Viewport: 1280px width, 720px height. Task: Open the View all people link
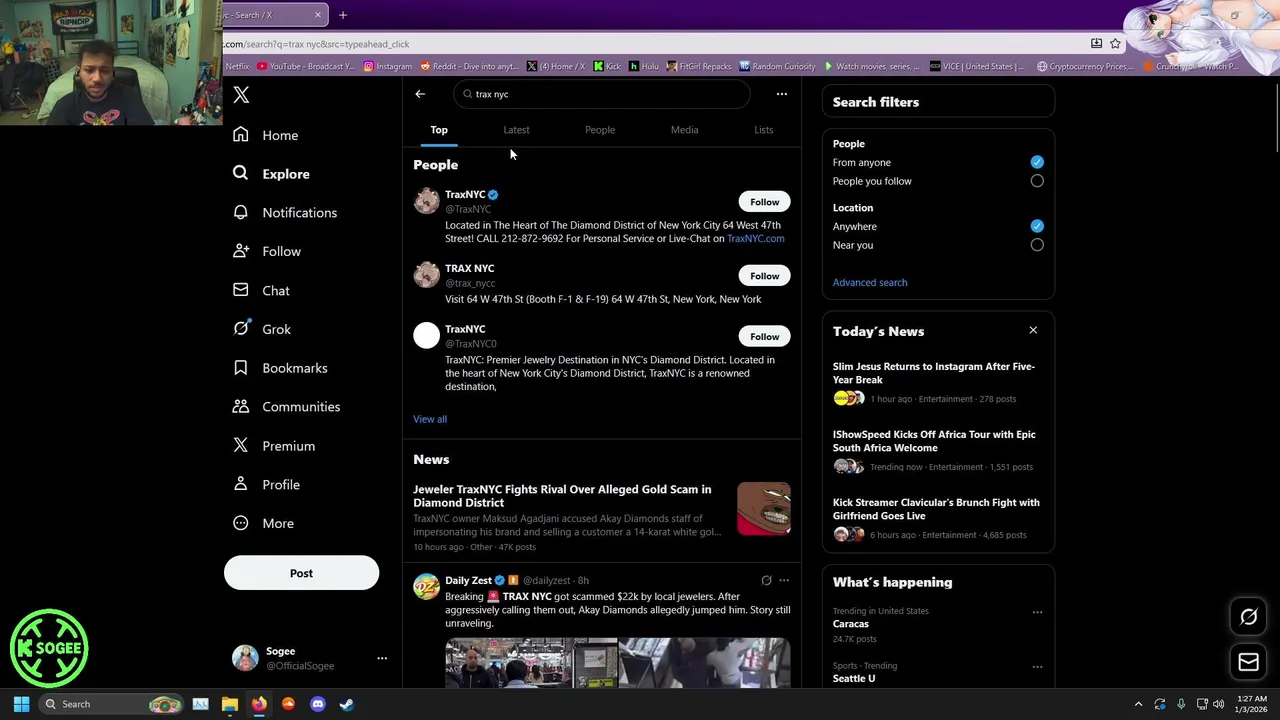(430, 419)
